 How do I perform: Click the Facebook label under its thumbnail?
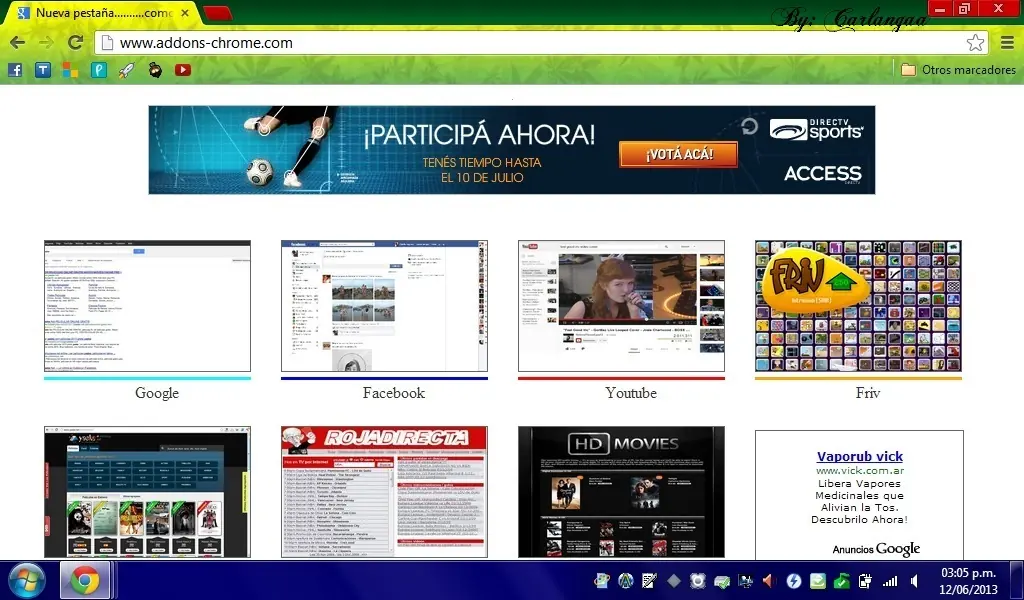pyautogui.click(x=394, y=393)
